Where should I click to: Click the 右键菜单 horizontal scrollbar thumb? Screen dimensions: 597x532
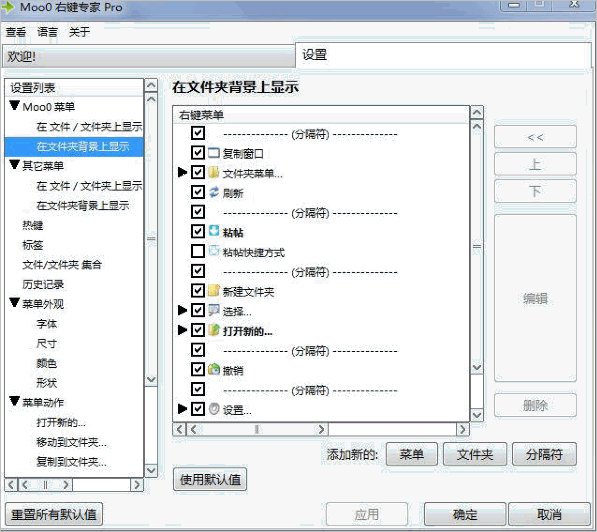[257, 430]
